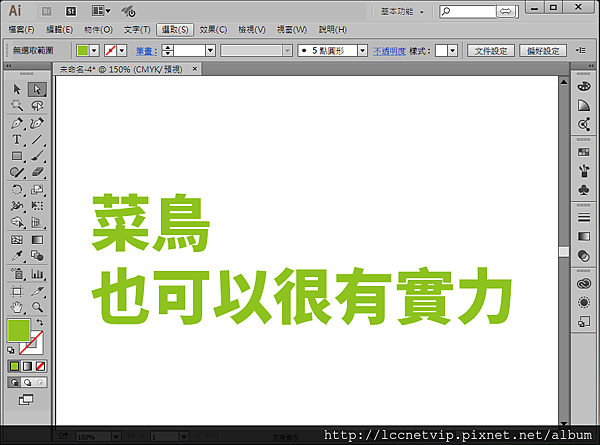Open the Color Guide panel icon

point(584,105)
